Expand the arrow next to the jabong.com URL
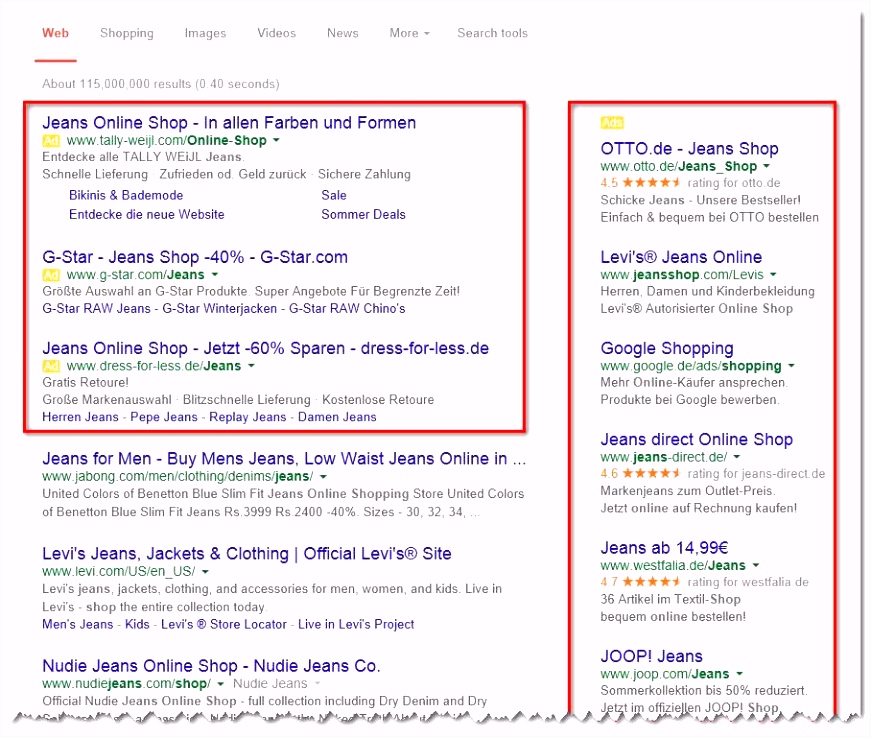Viewport: 871px width, 738px height. click(323, 476)
